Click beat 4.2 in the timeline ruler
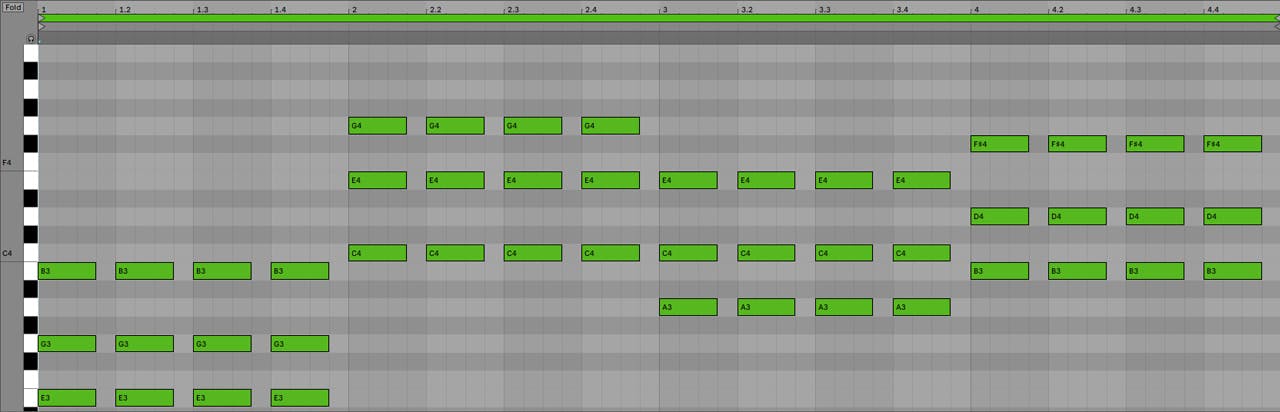 (1057, 8)
